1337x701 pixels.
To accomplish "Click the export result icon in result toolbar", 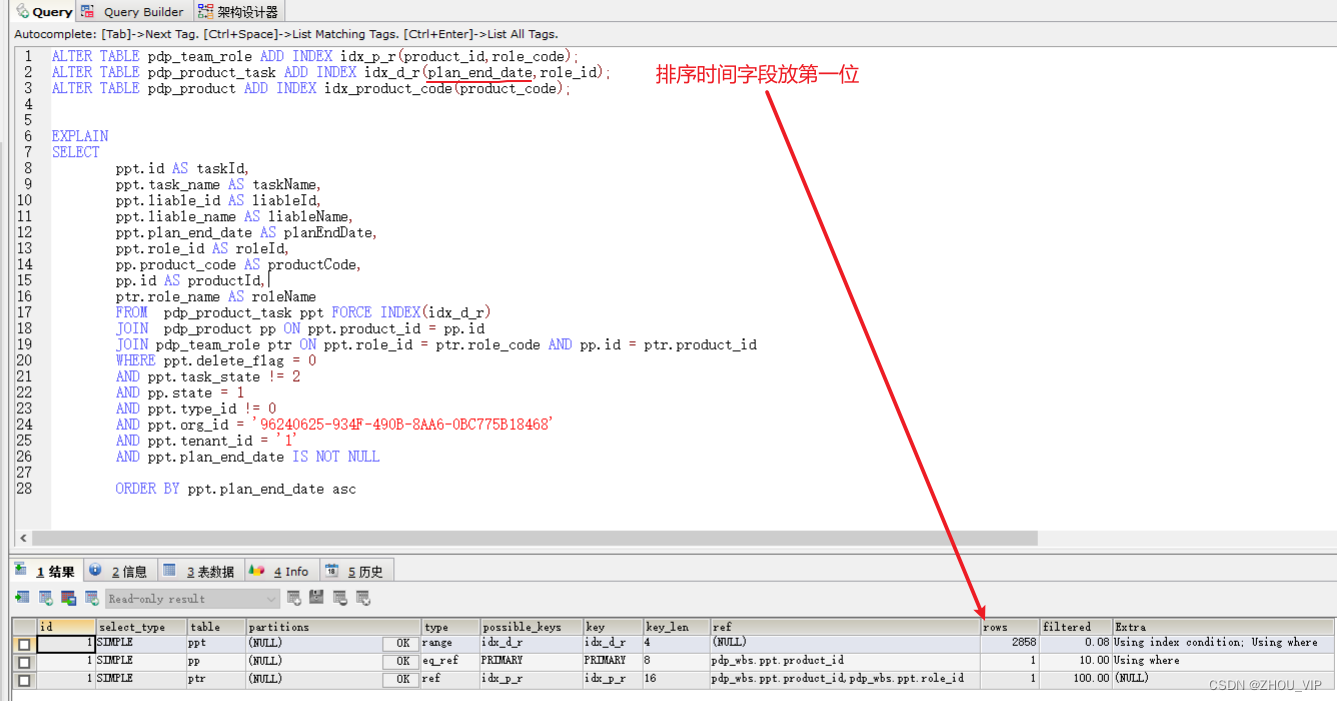I will coord(22,598).
